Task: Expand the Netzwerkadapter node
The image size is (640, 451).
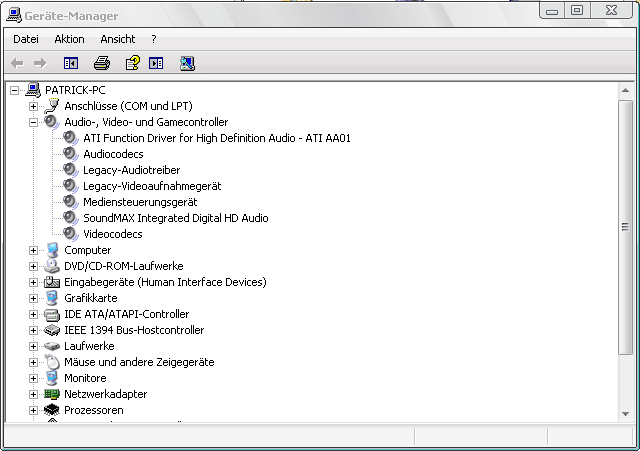Action: [x=33, y=394]
